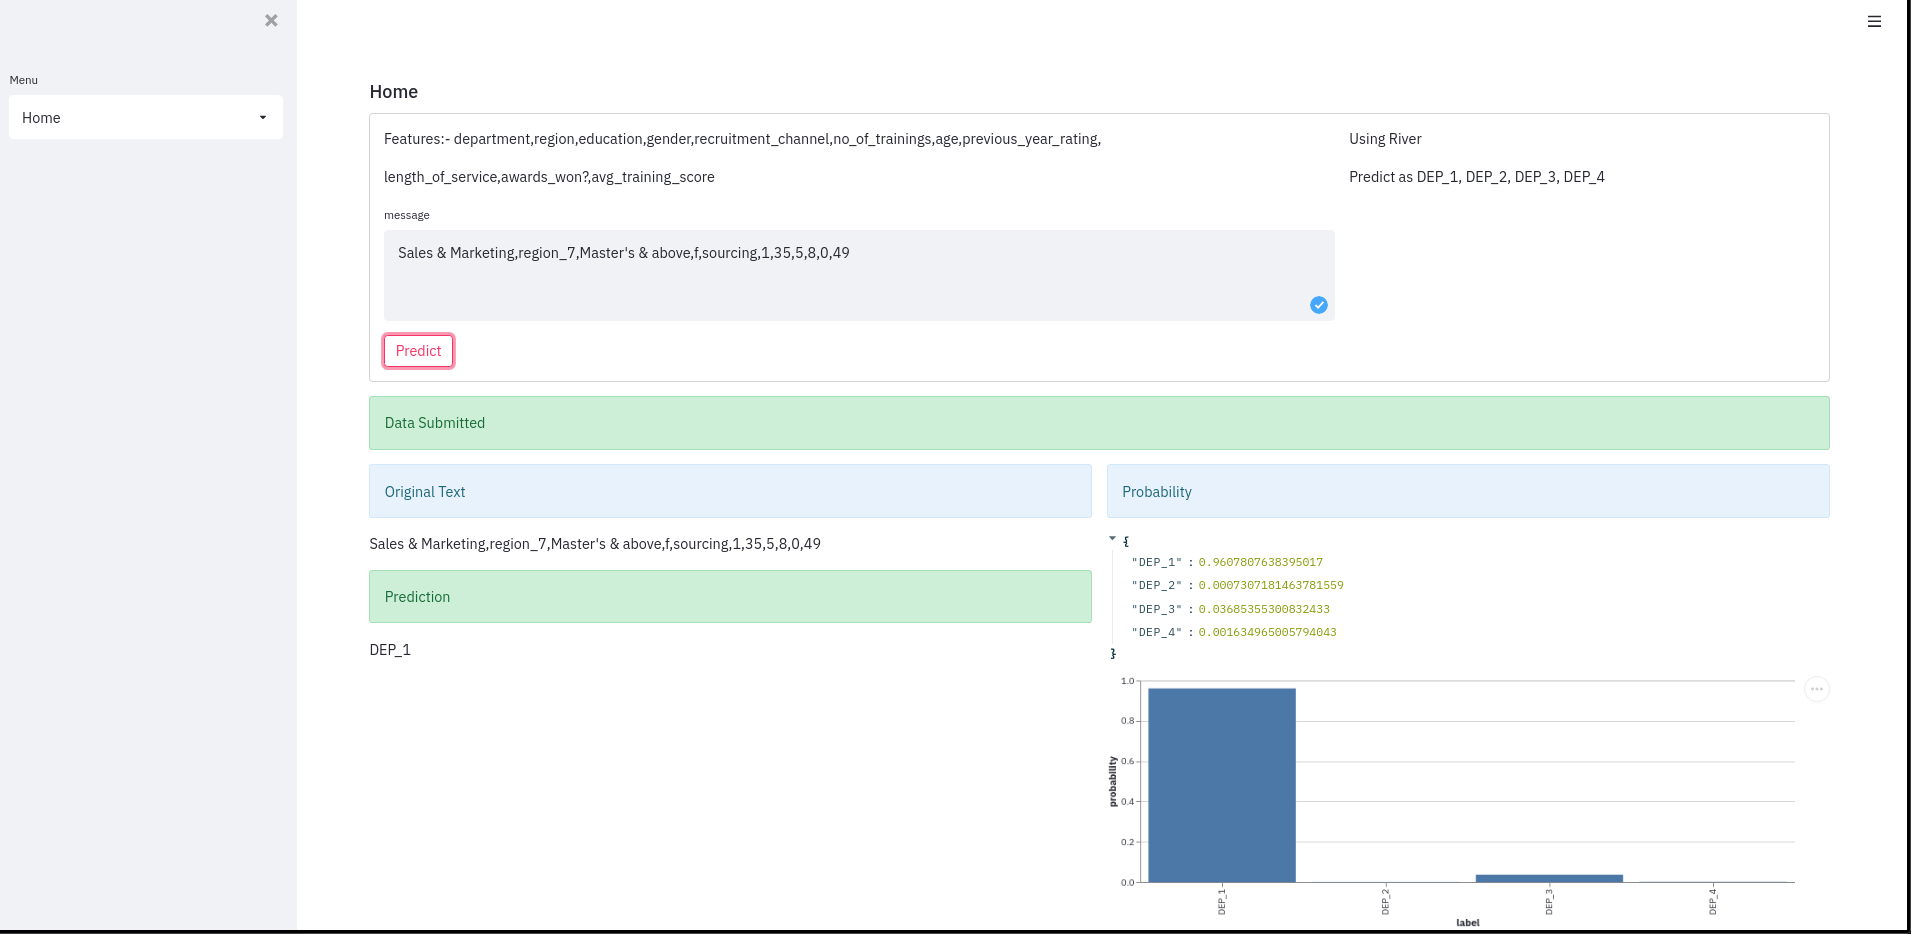Click the DEP_4 x-axis label
Image resolution: width=1911 pixels, height=934 pixels.
pos(1712,900)
